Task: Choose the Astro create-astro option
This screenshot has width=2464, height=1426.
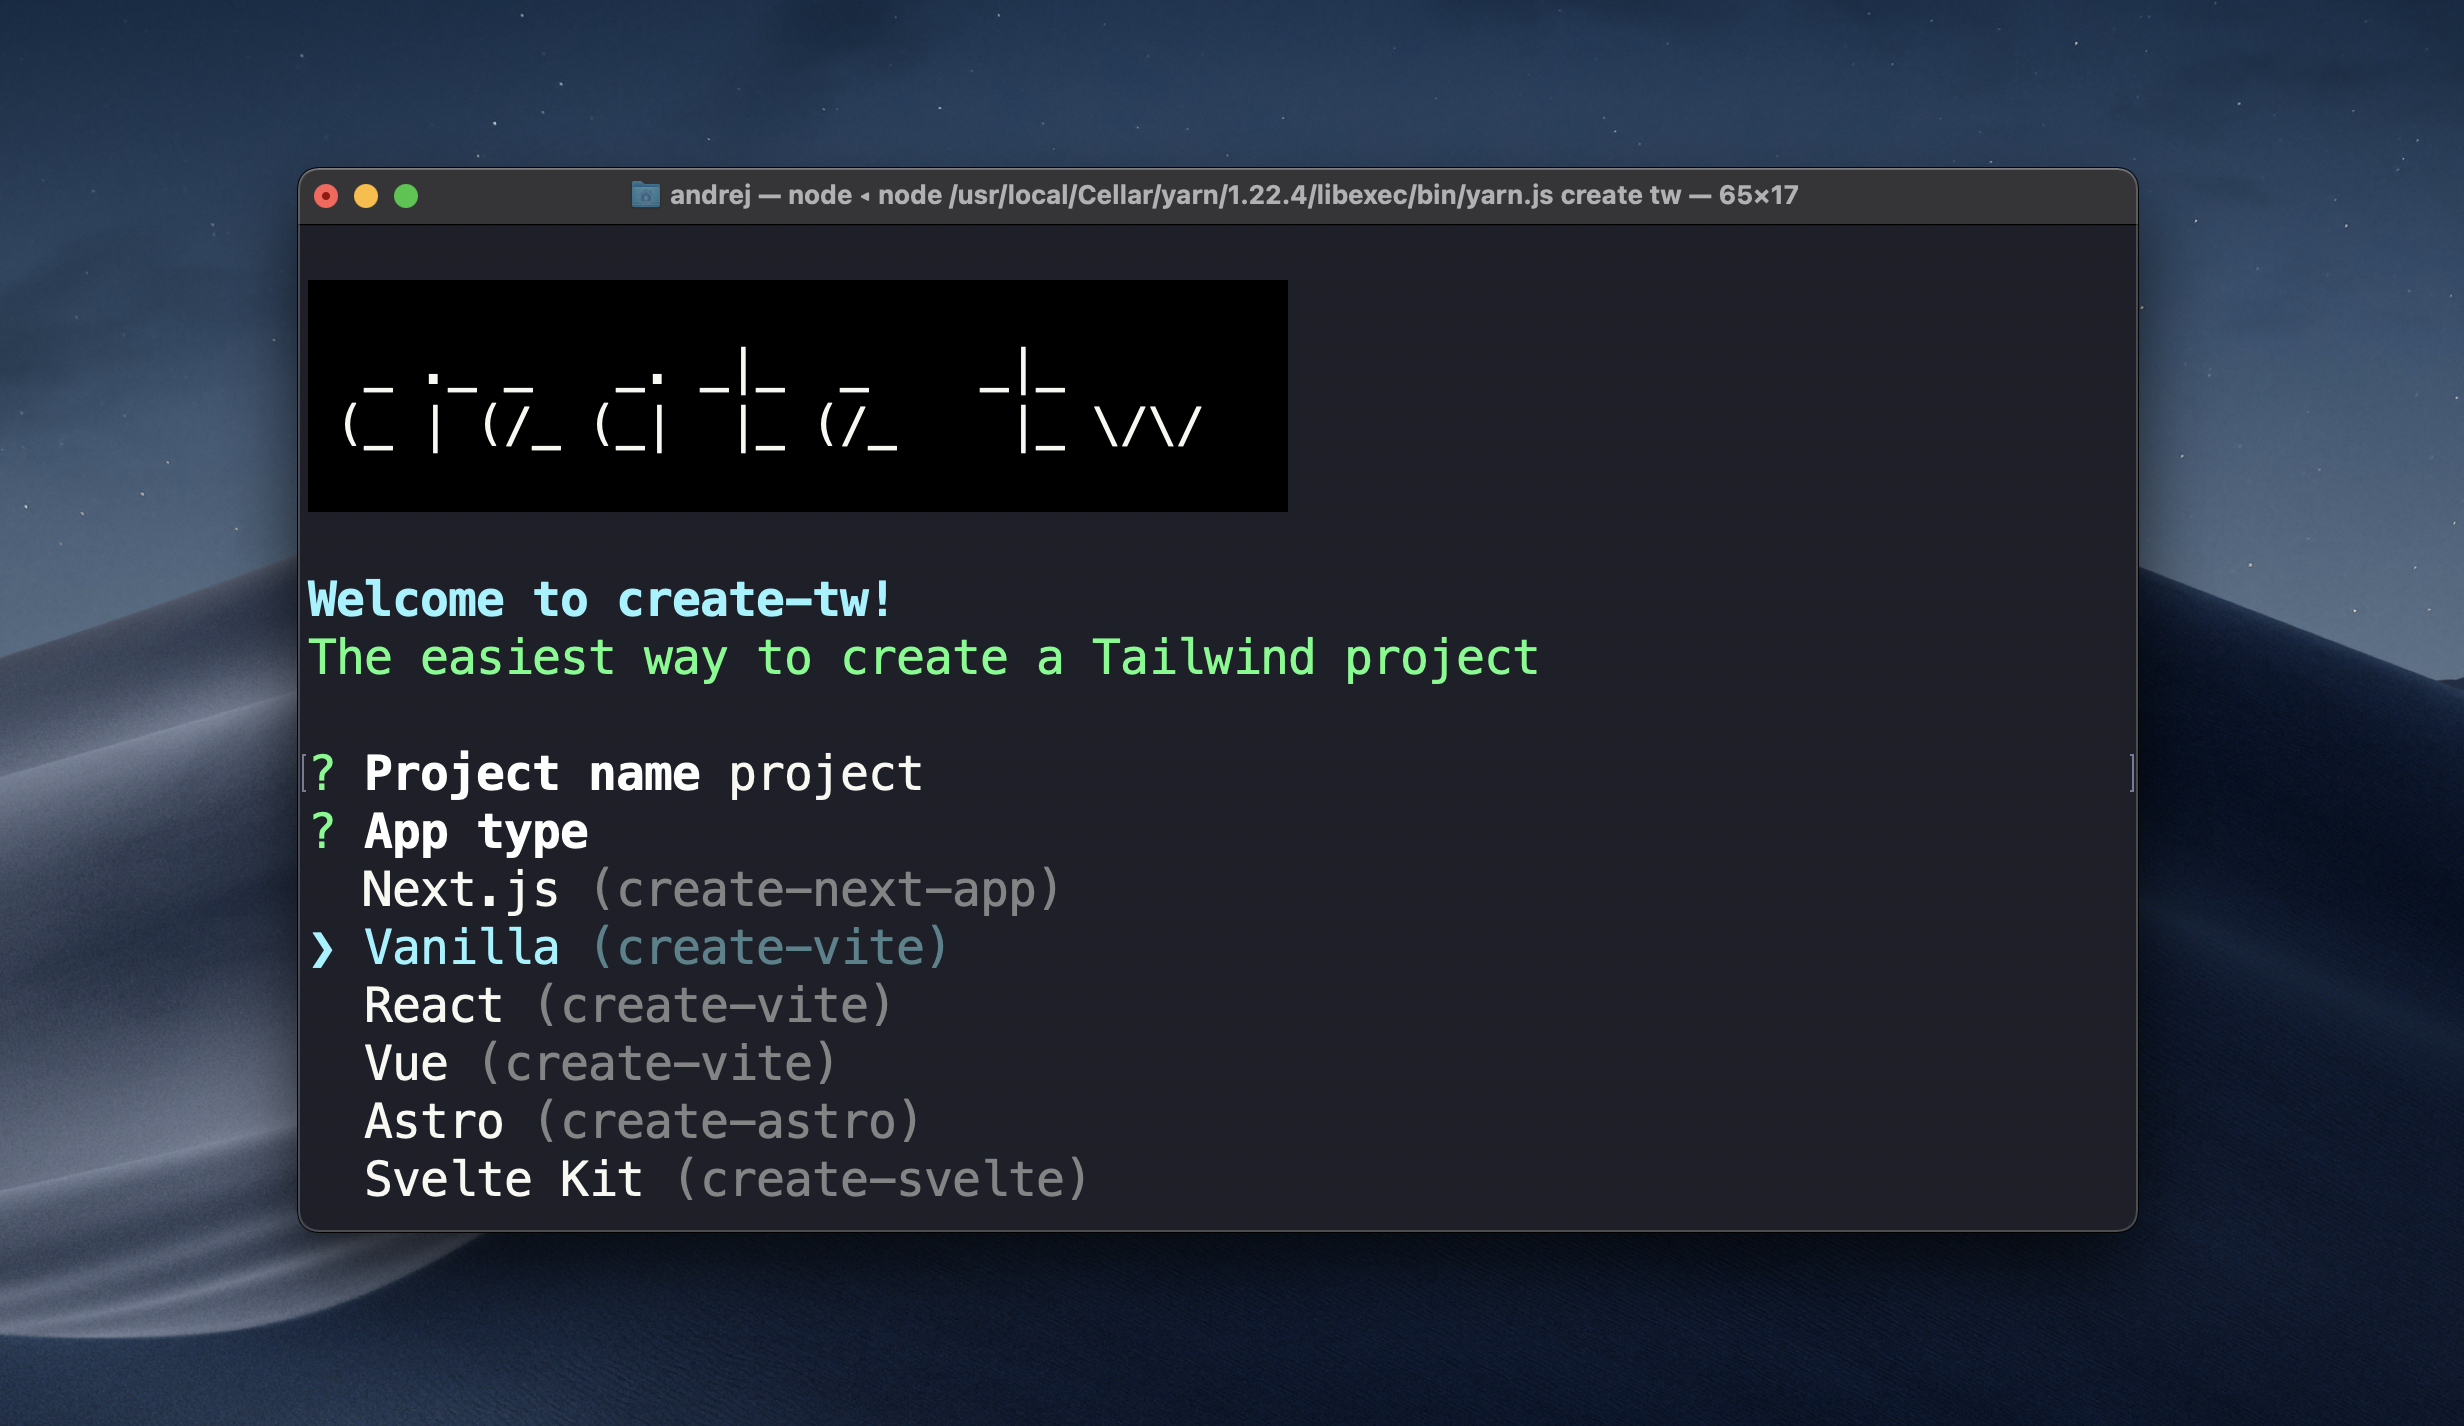Action: [640, 1121]
